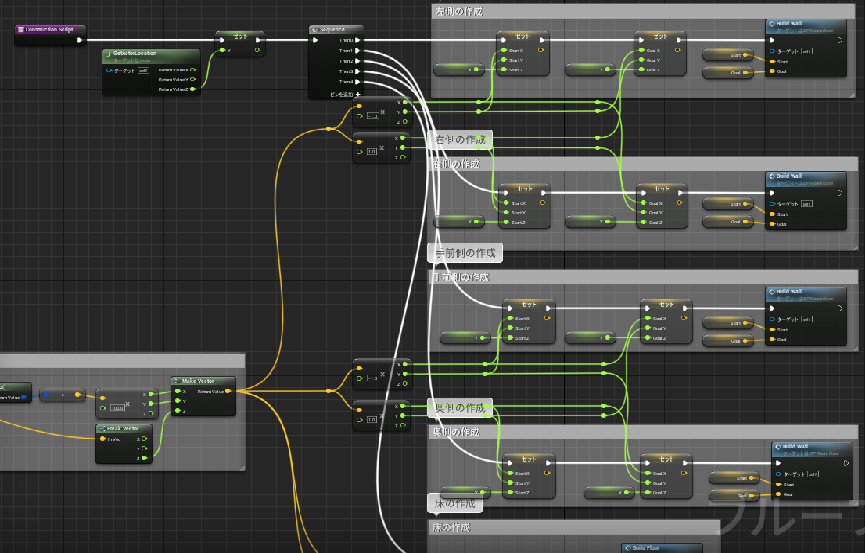This screenshot has height=553, width=865.
Task: Click the Then 3 output pin on Sequence
Action: 358,72
